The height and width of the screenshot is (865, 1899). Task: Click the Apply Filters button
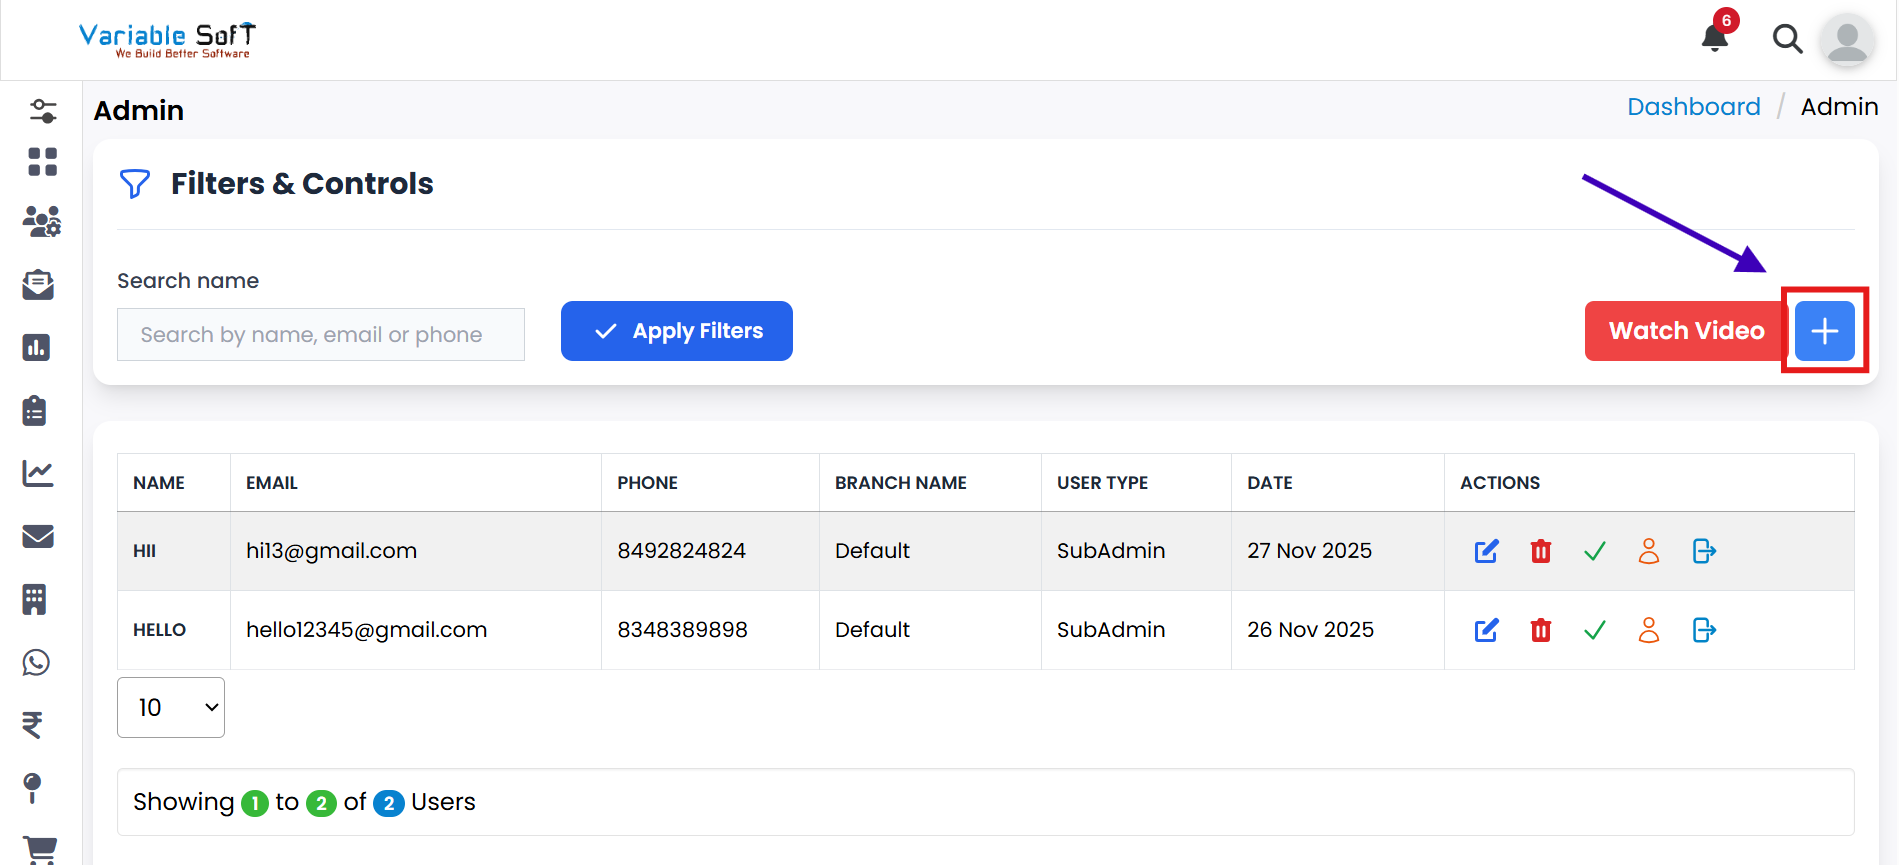676,331
